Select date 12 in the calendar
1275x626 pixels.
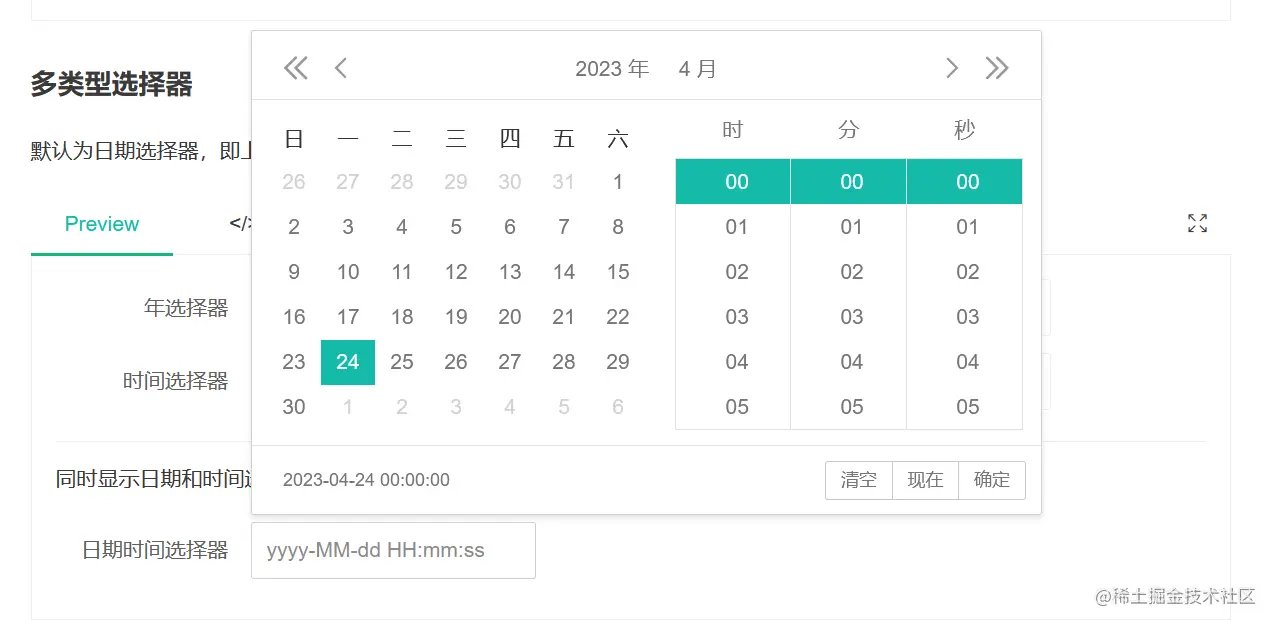click(456, 272)
